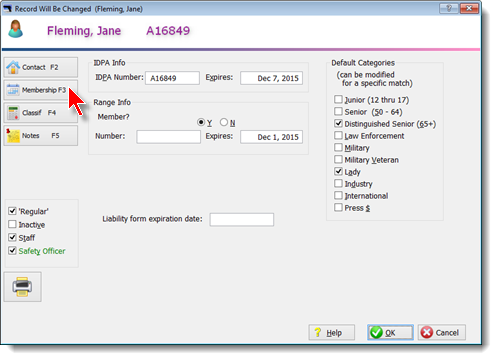Click the Range Number input field
497x360 pixels.
tap(168, 137)
